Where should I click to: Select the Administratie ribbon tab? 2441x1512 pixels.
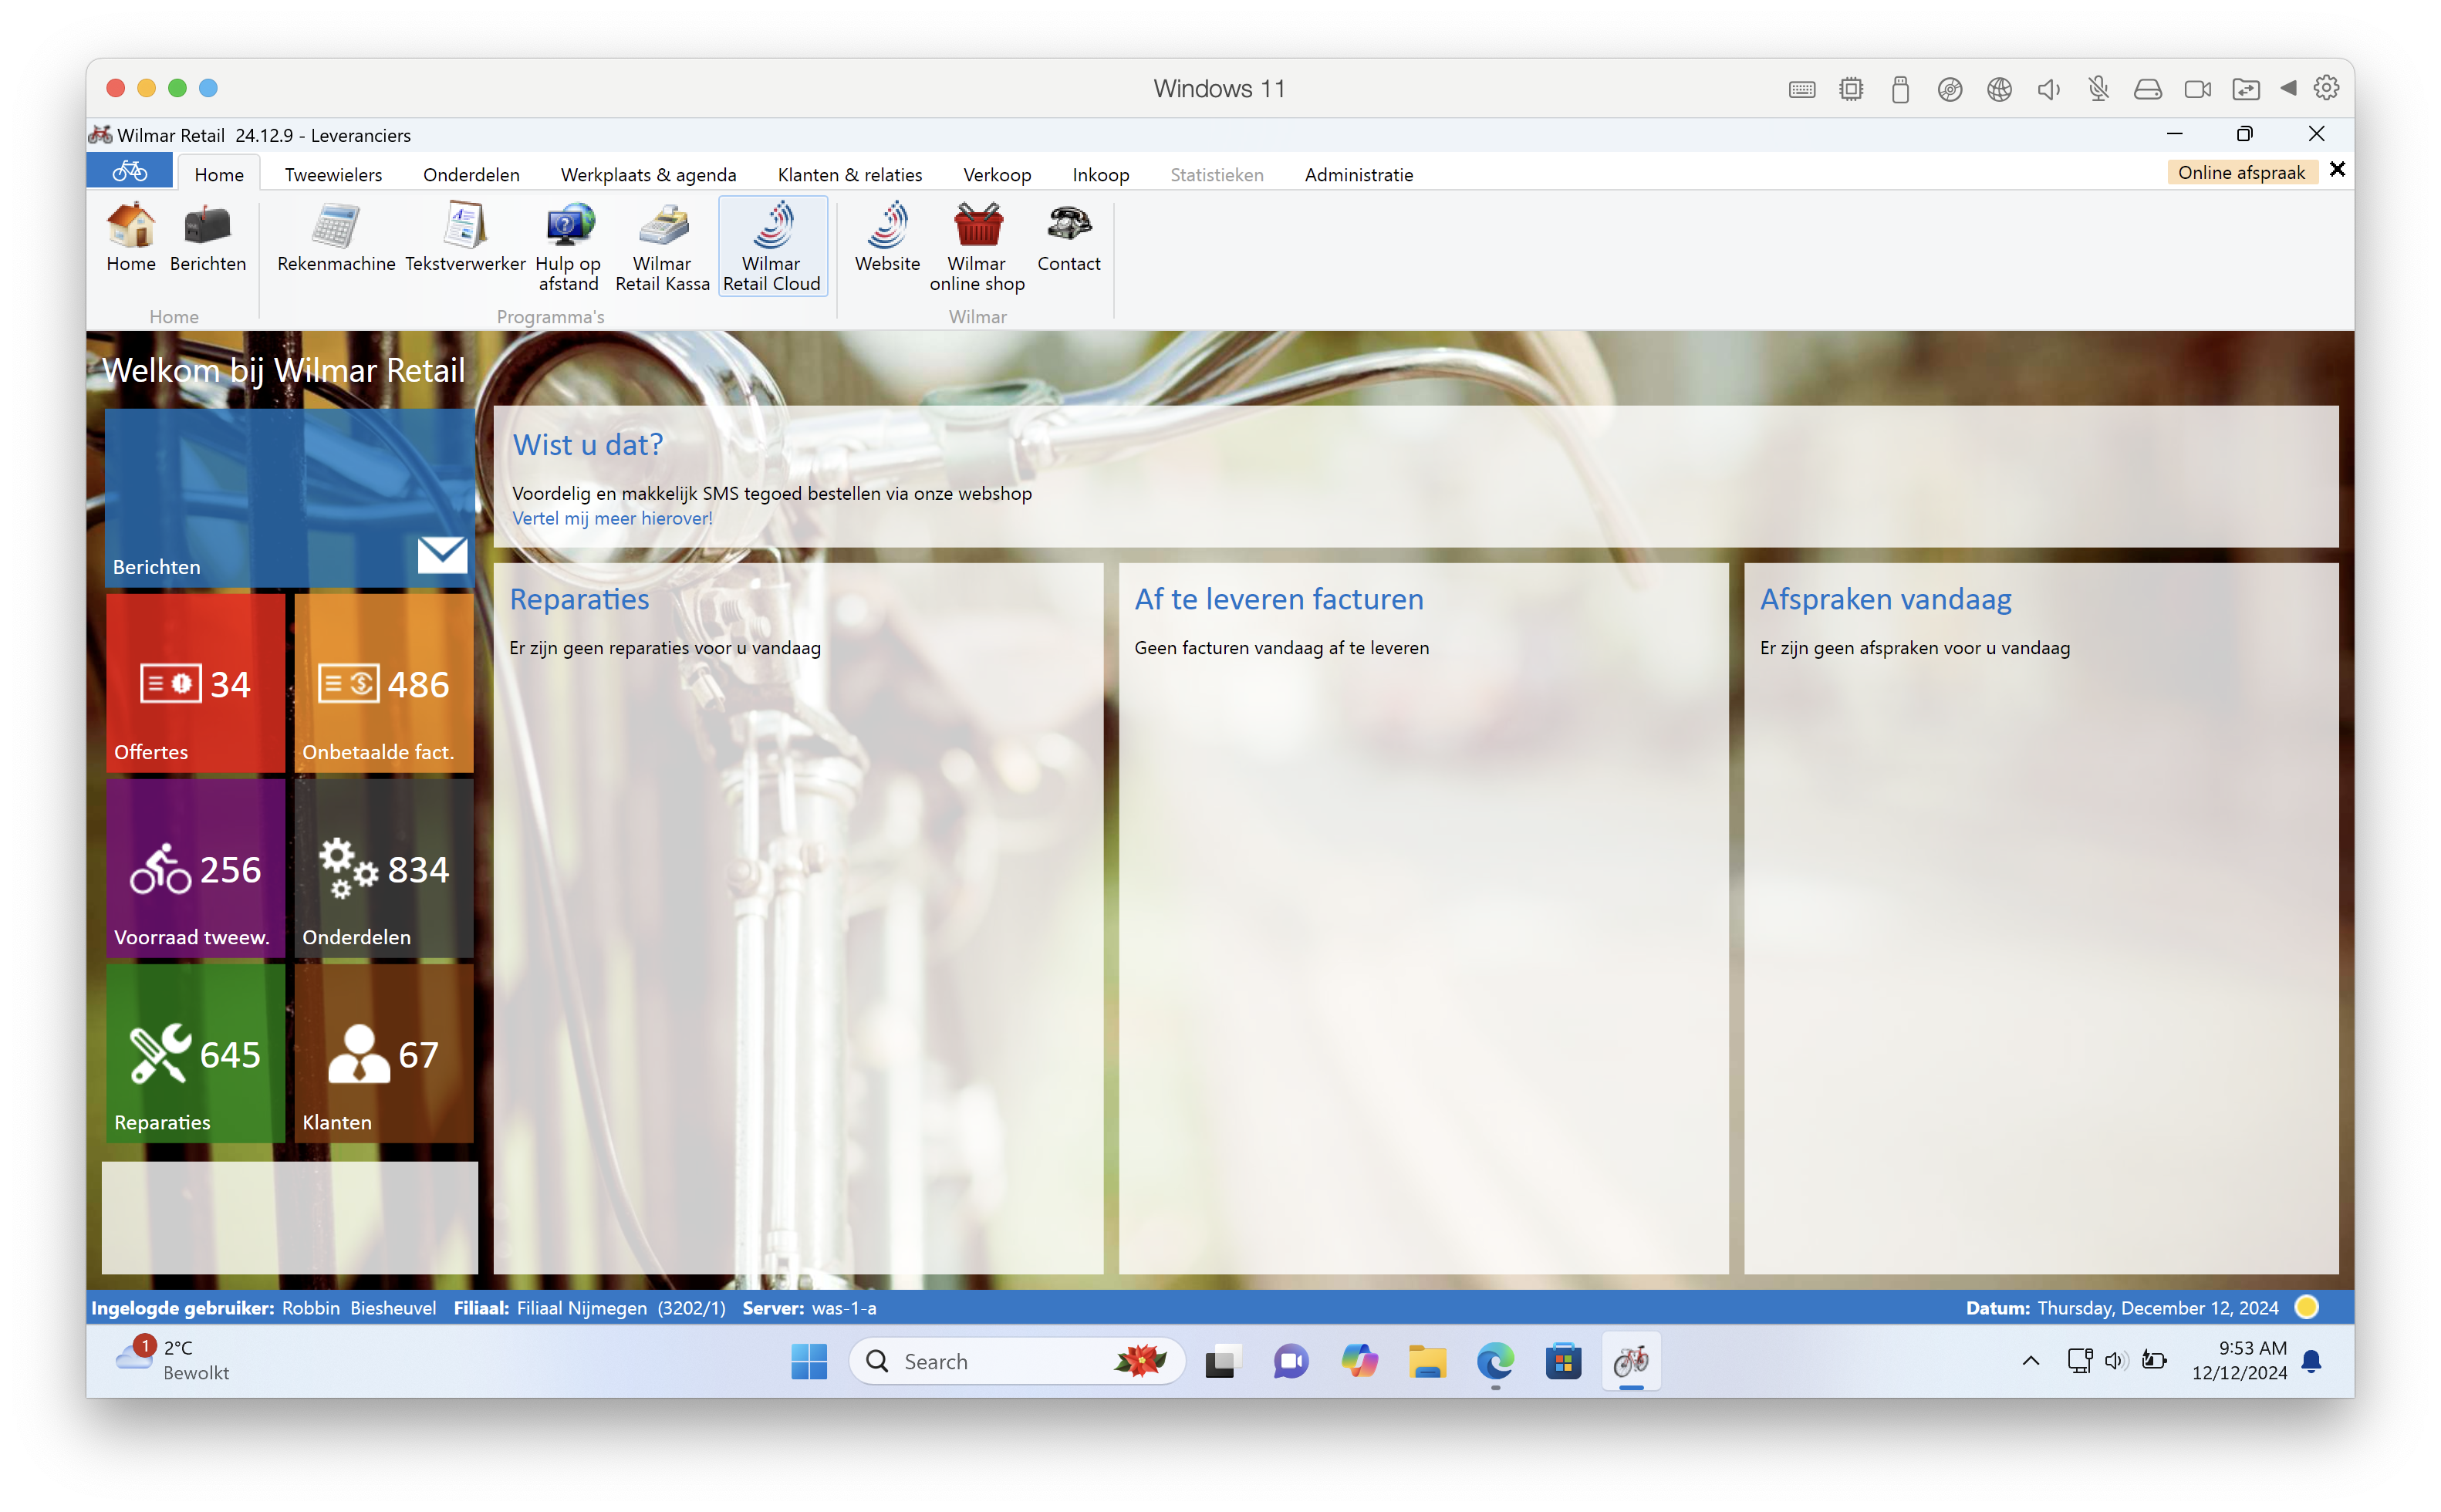pyautogui.click(x=1358, y=174)
